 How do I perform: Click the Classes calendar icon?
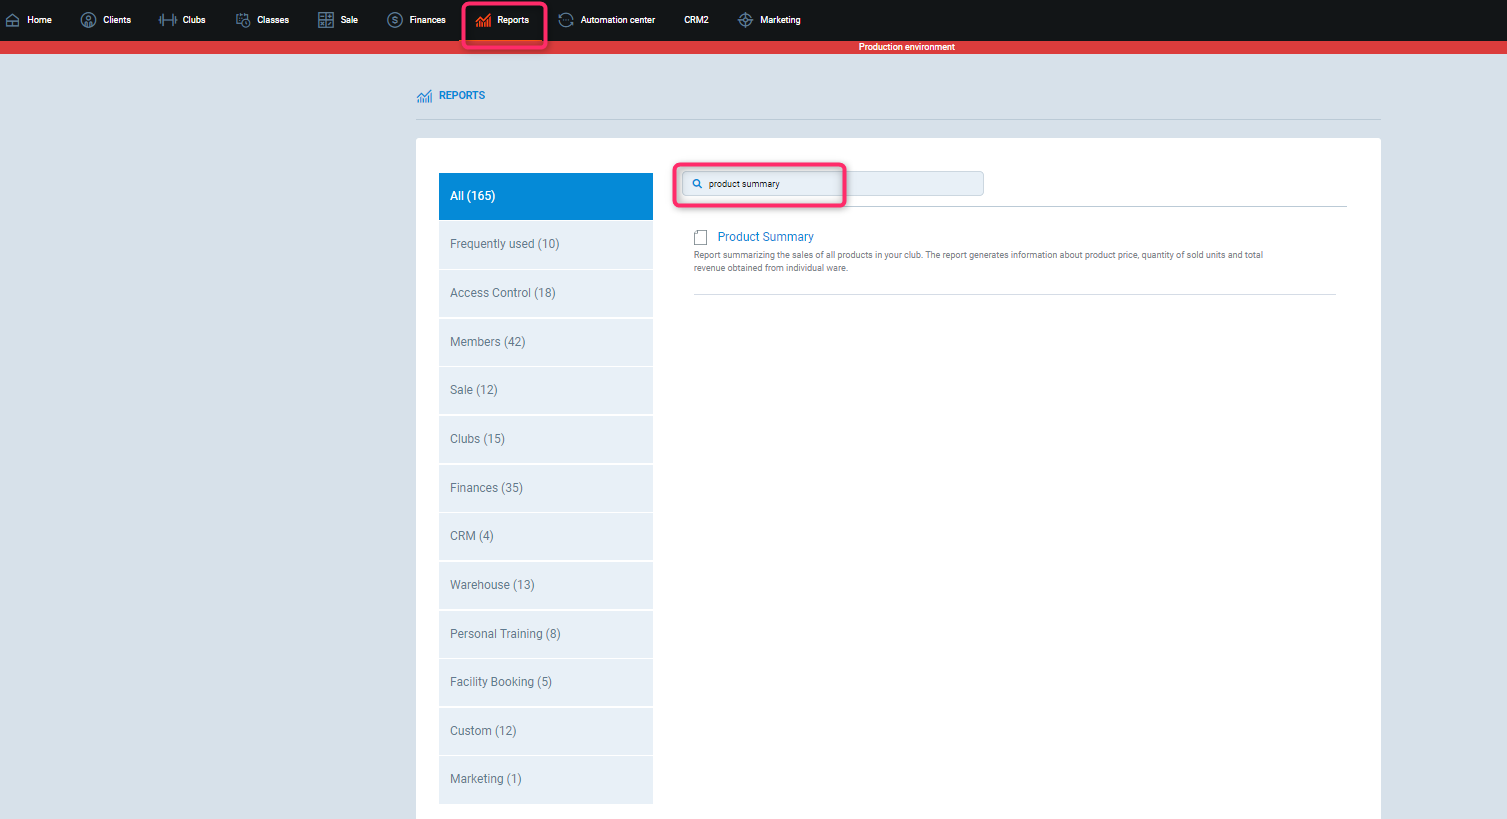243,20
